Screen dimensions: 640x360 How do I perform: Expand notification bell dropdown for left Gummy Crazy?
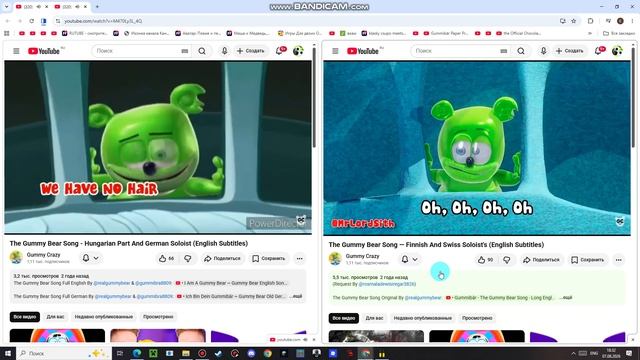(91, 258)
